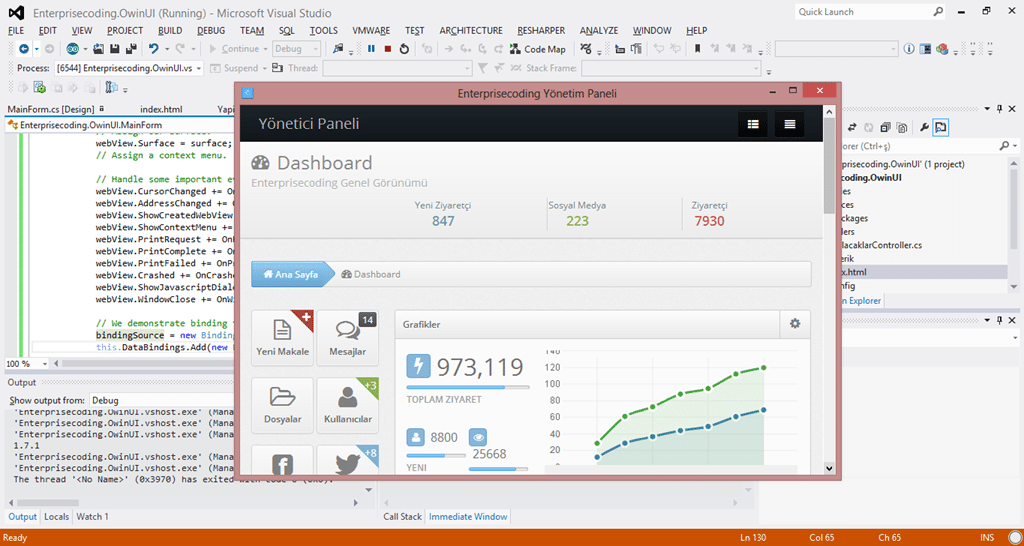Viewport: 1024px width, 546px height.
Task: Switch to the Immediate Window tab
Action: [468, 517]
